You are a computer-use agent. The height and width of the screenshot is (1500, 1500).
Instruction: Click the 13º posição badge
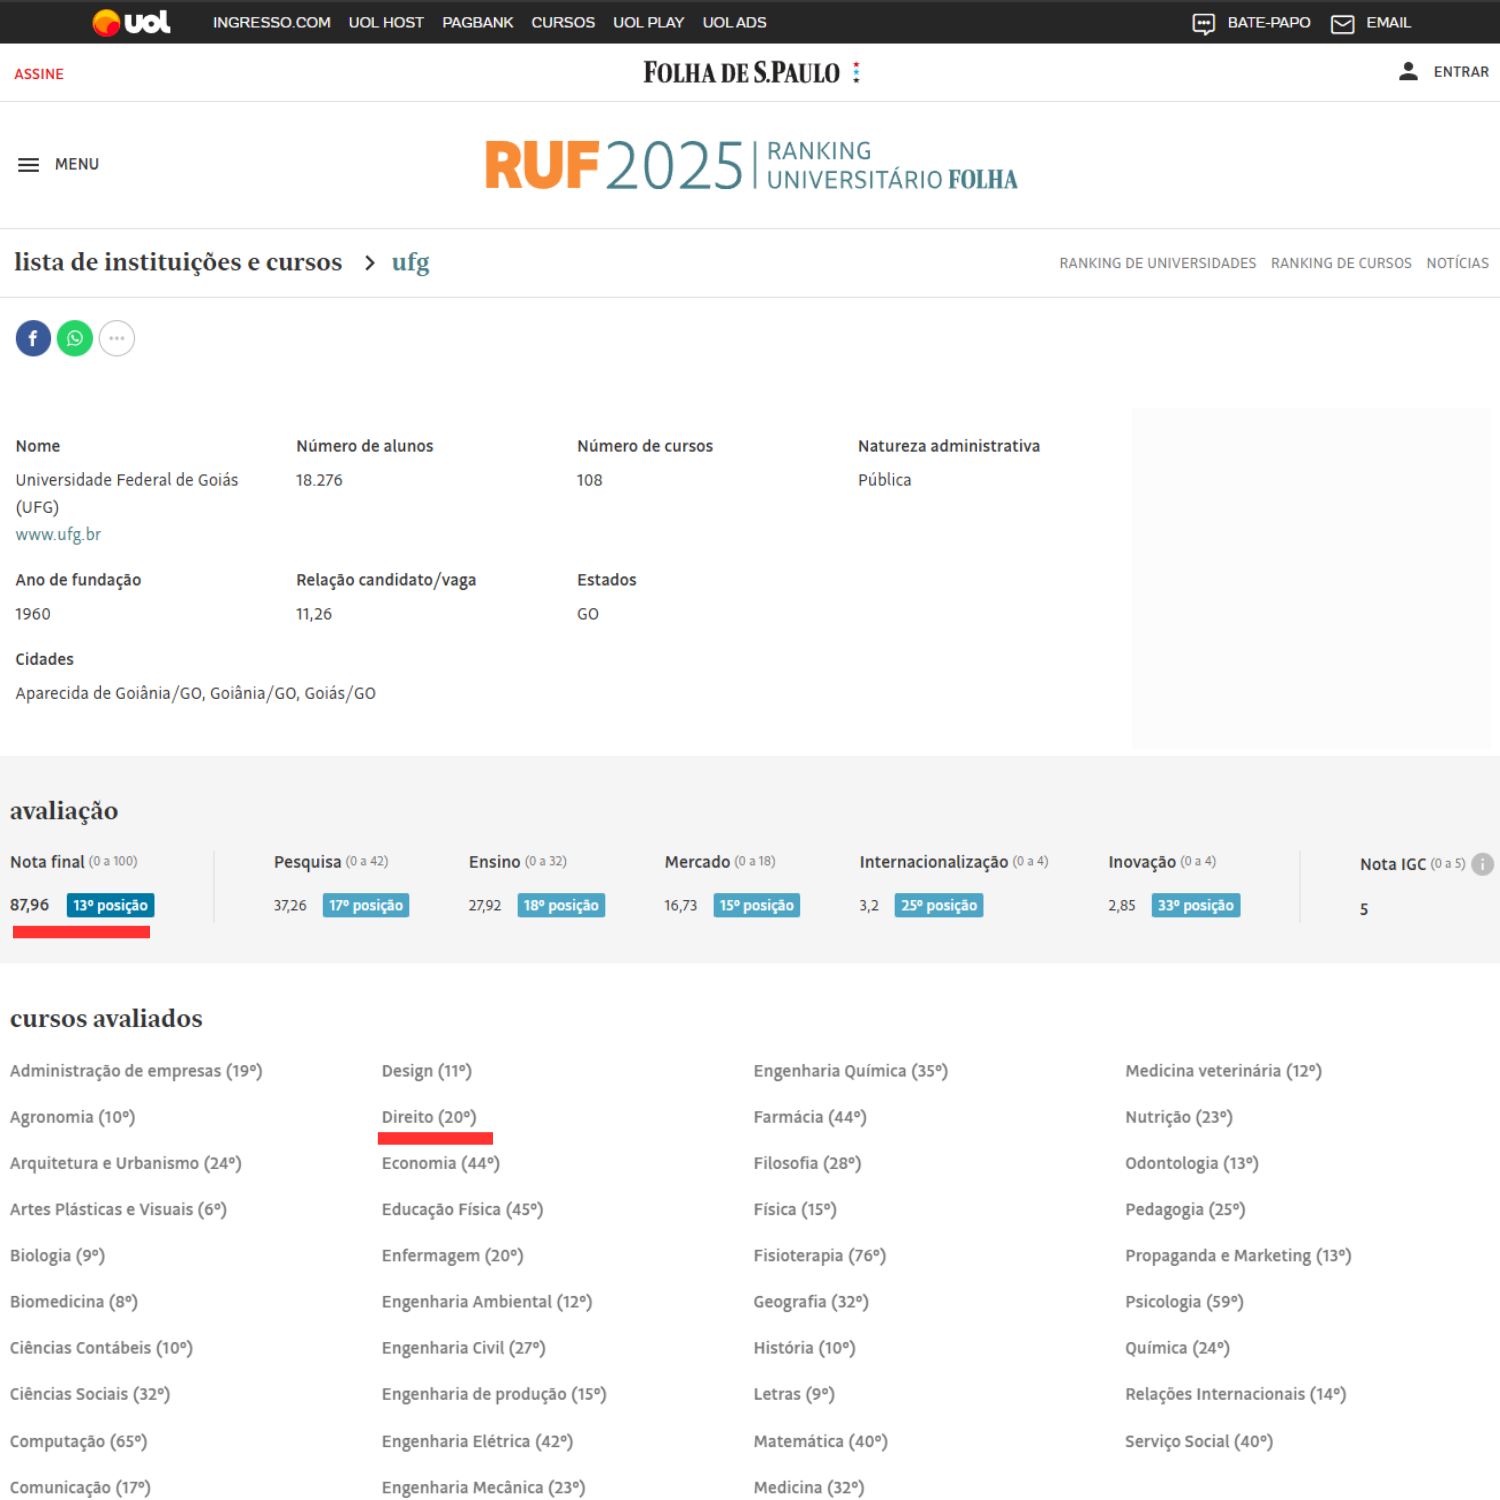pos(110,905)
